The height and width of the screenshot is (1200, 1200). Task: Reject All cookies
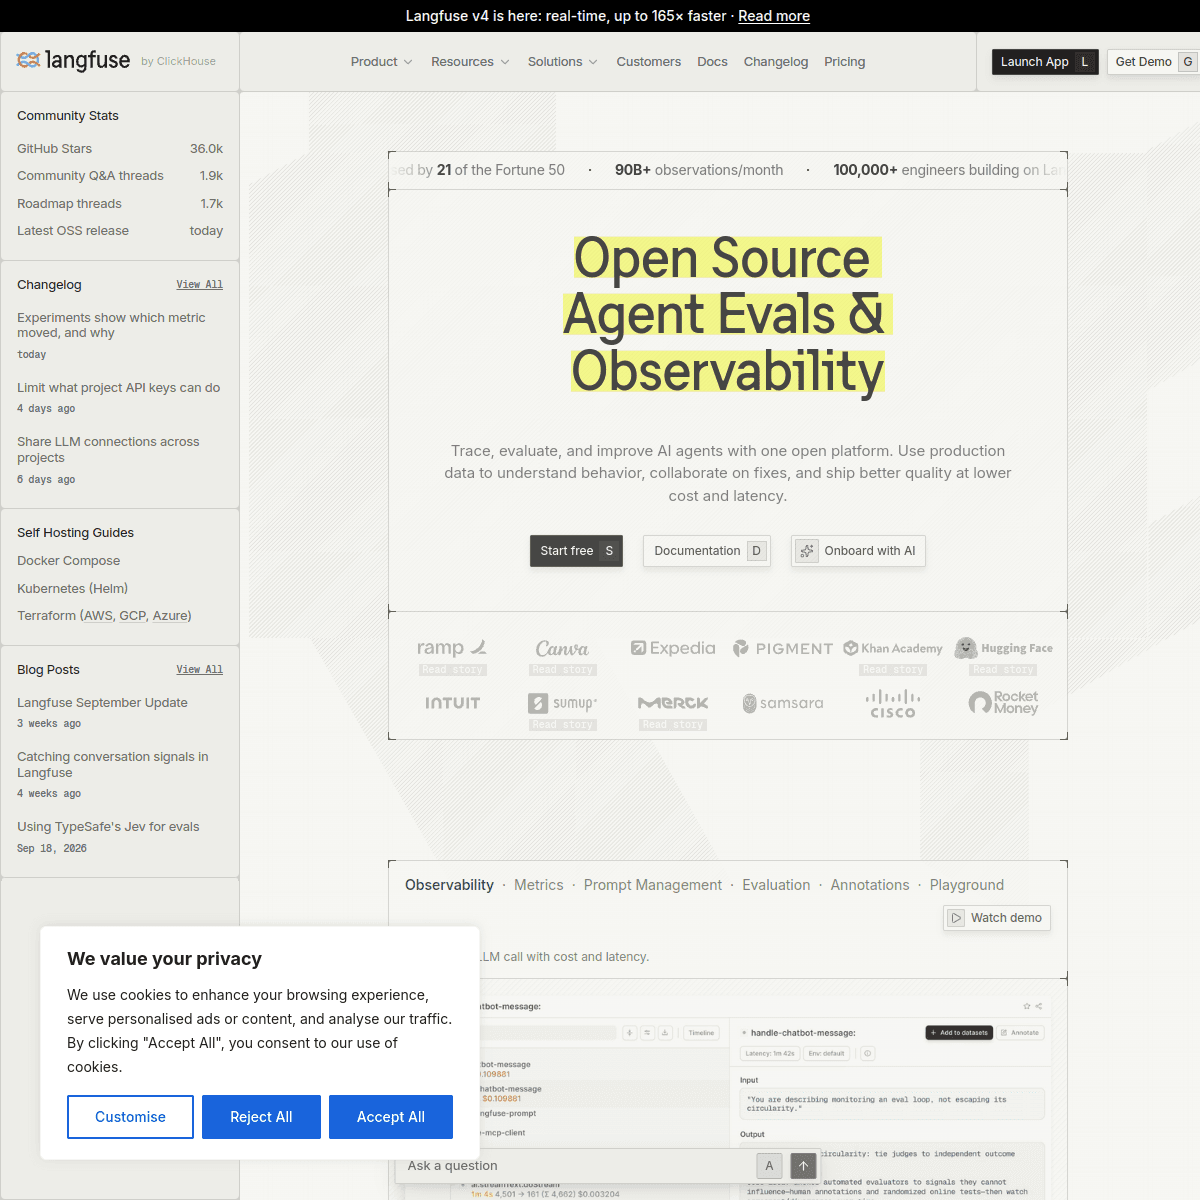(261, 1117)
